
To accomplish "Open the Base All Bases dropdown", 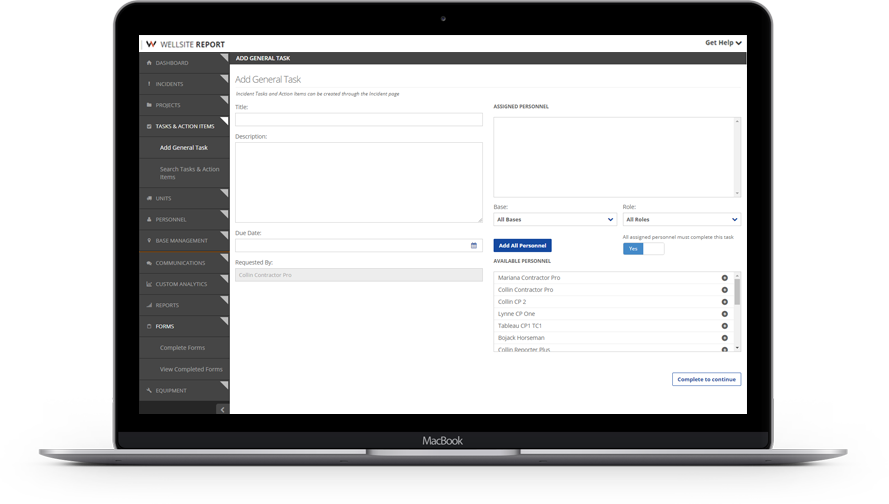I will point(554,219).
